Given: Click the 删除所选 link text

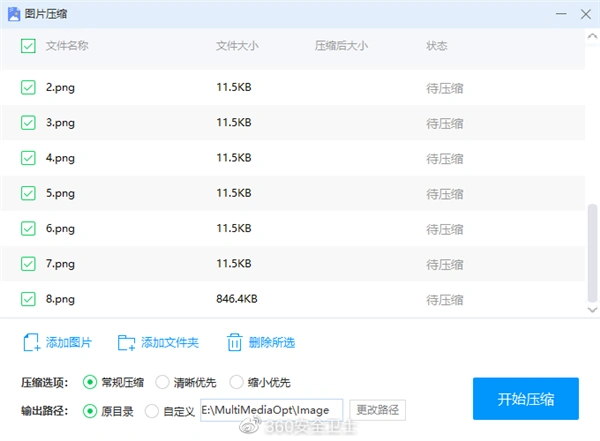Looking at the screenshot, I should pos(272,342).
